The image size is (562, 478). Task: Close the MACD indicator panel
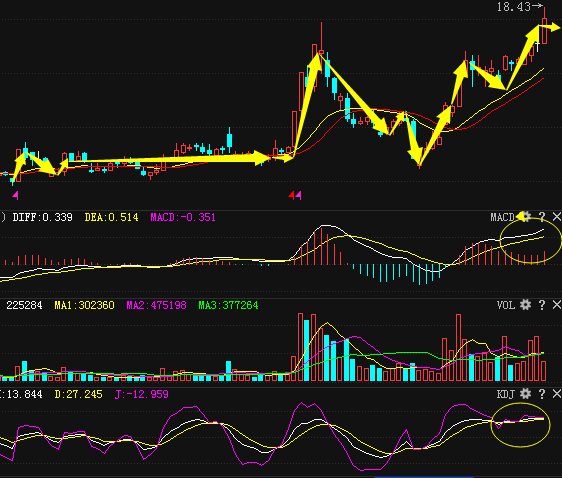point(557,216)
